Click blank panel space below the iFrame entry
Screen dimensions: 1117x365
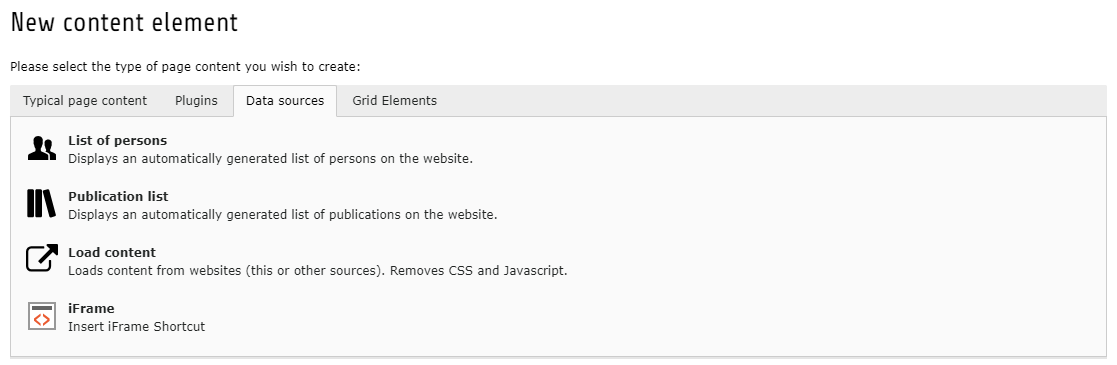pos(558,345)
